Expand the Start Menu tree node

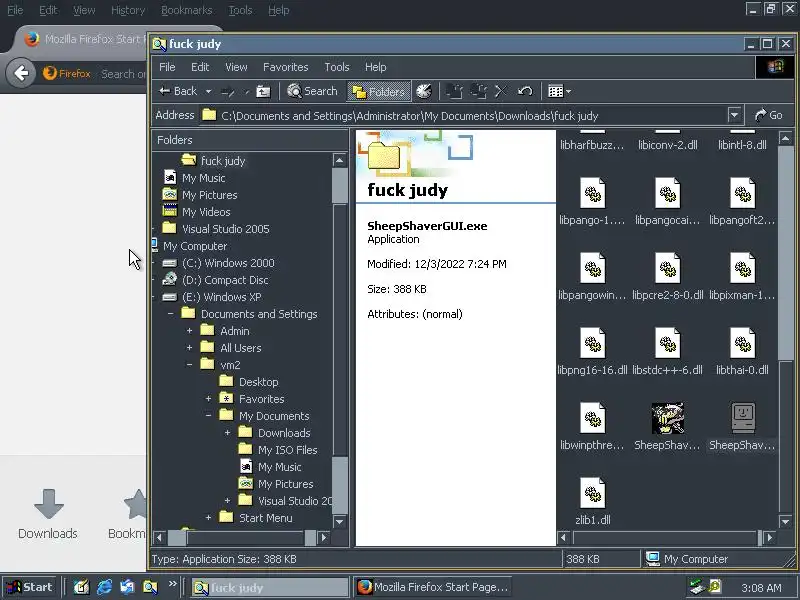pyautogui.click(x=208, y=518)
